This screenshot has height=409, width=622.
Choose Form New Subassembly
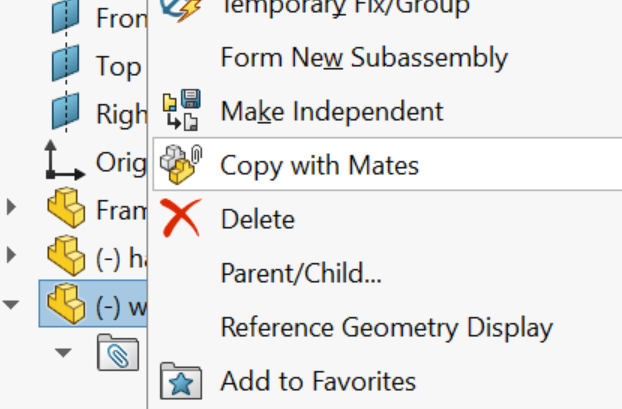pos(364,58)
